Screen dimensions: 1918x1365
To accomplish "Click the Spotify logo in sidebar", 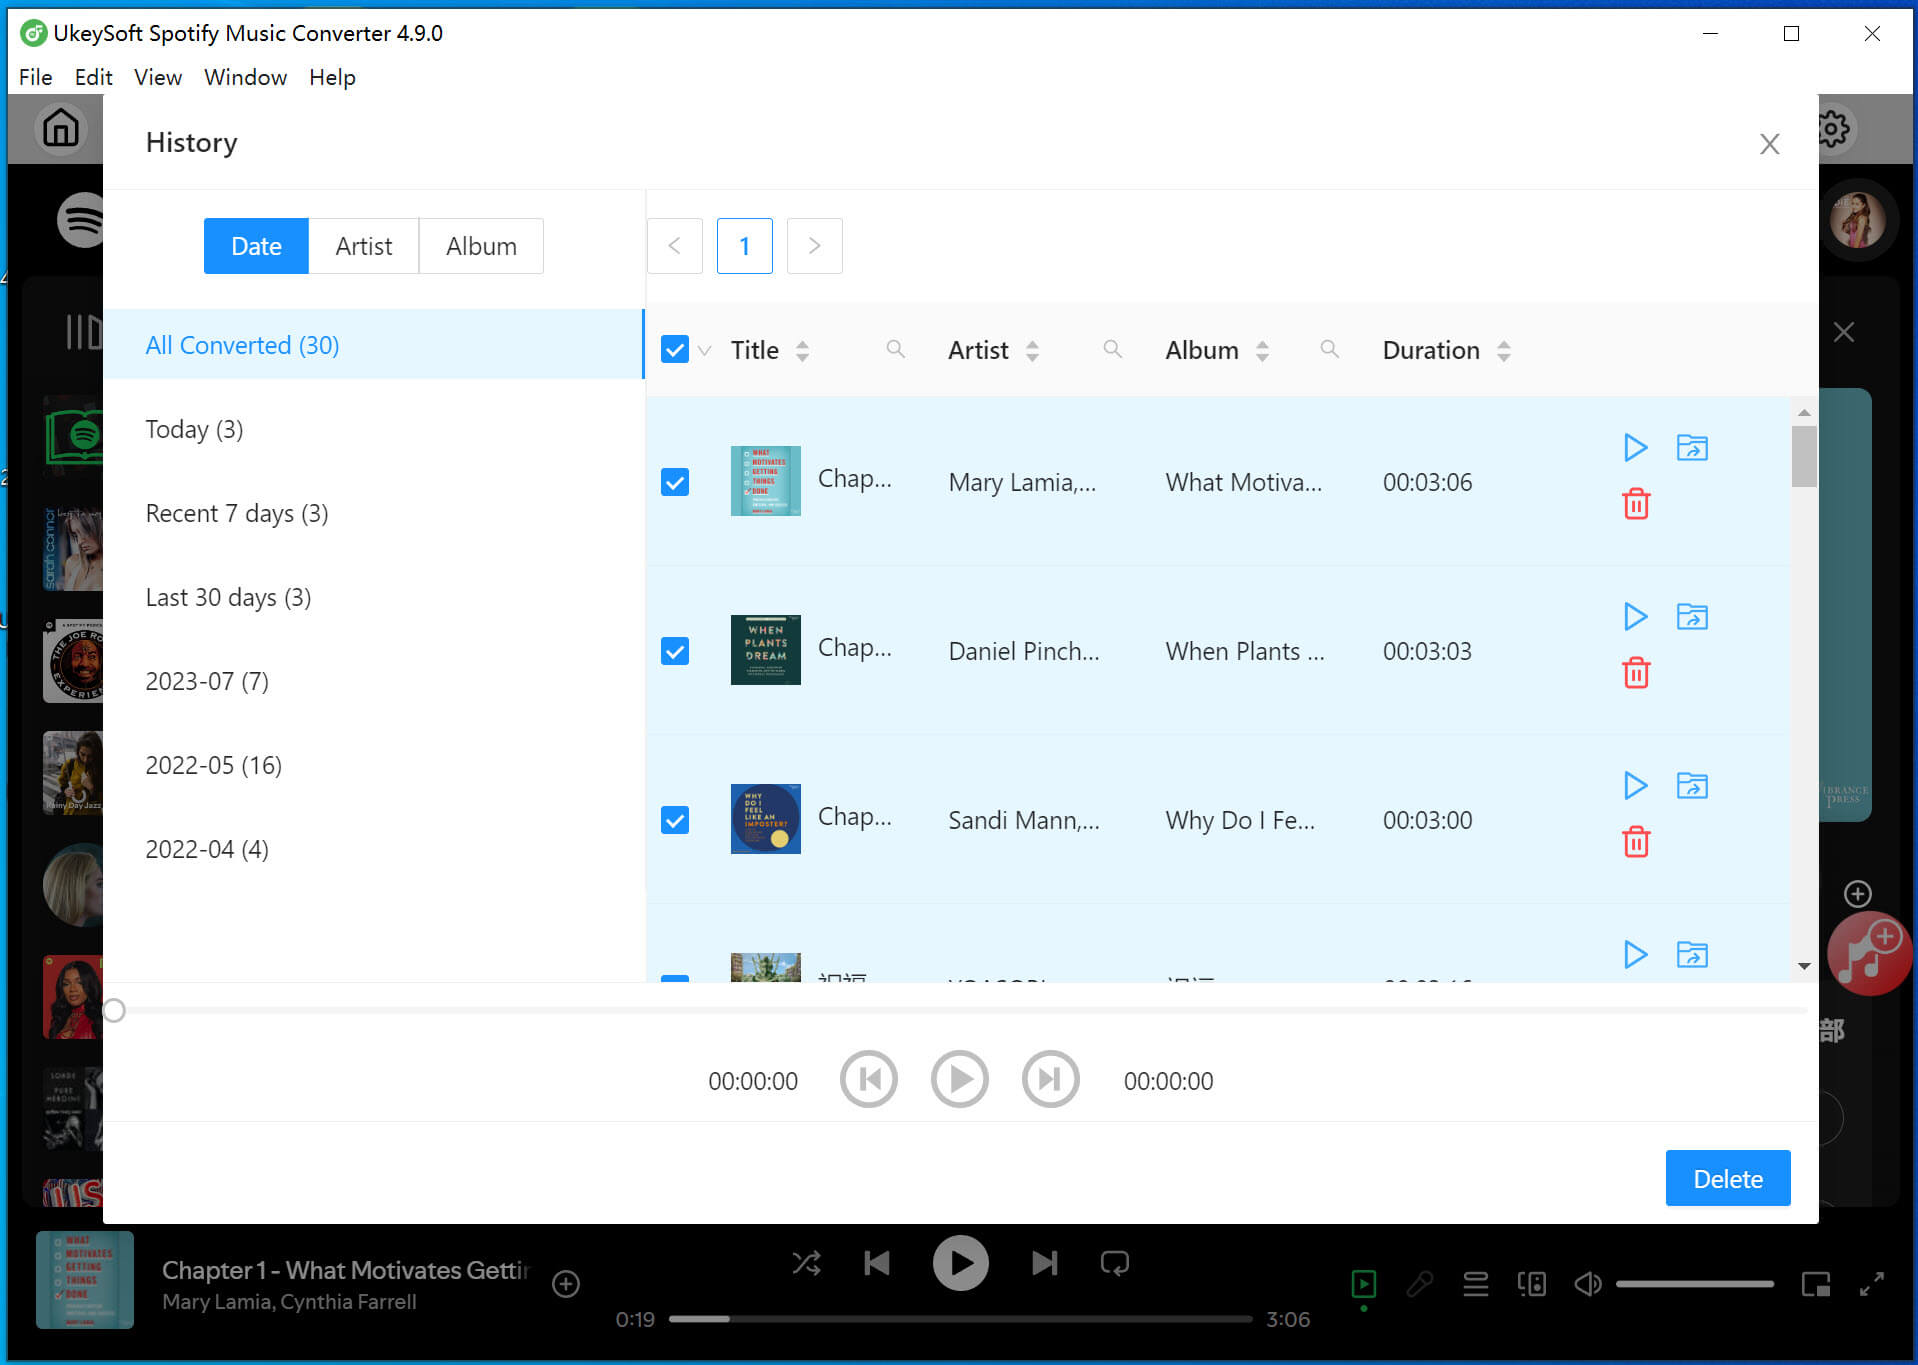I will tap(82, 219).
